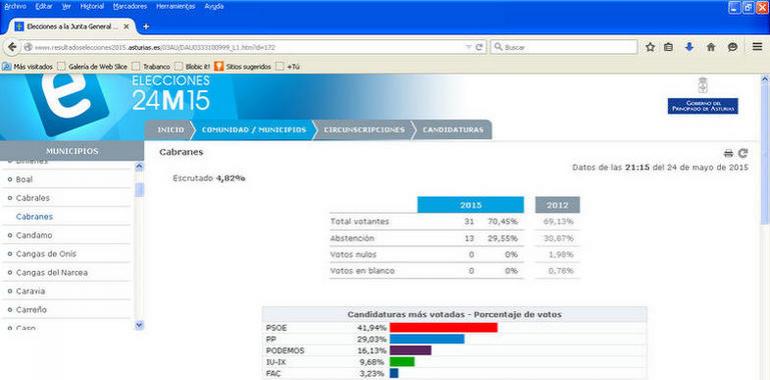Screen dimensions: 770x380
Task: Open the downloads arrow icon
Action: pos(689,47)
